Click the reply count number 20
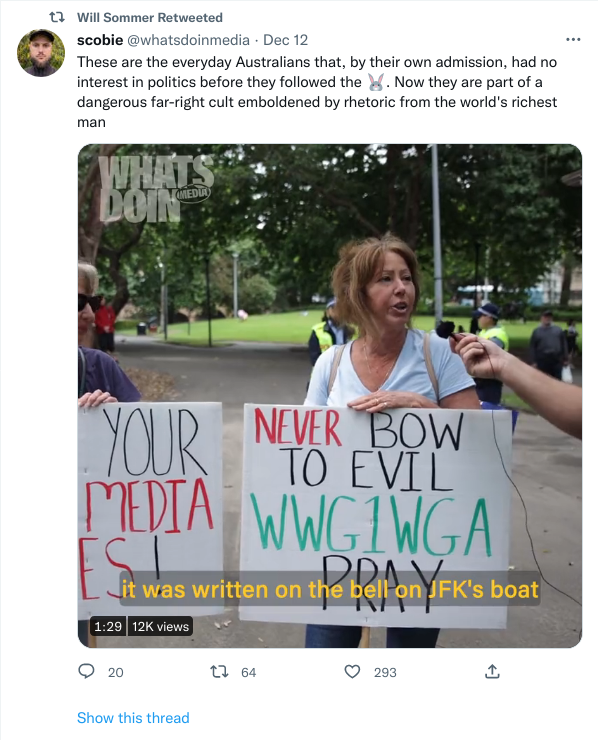The image size is (598, 740). pos(116,672)
